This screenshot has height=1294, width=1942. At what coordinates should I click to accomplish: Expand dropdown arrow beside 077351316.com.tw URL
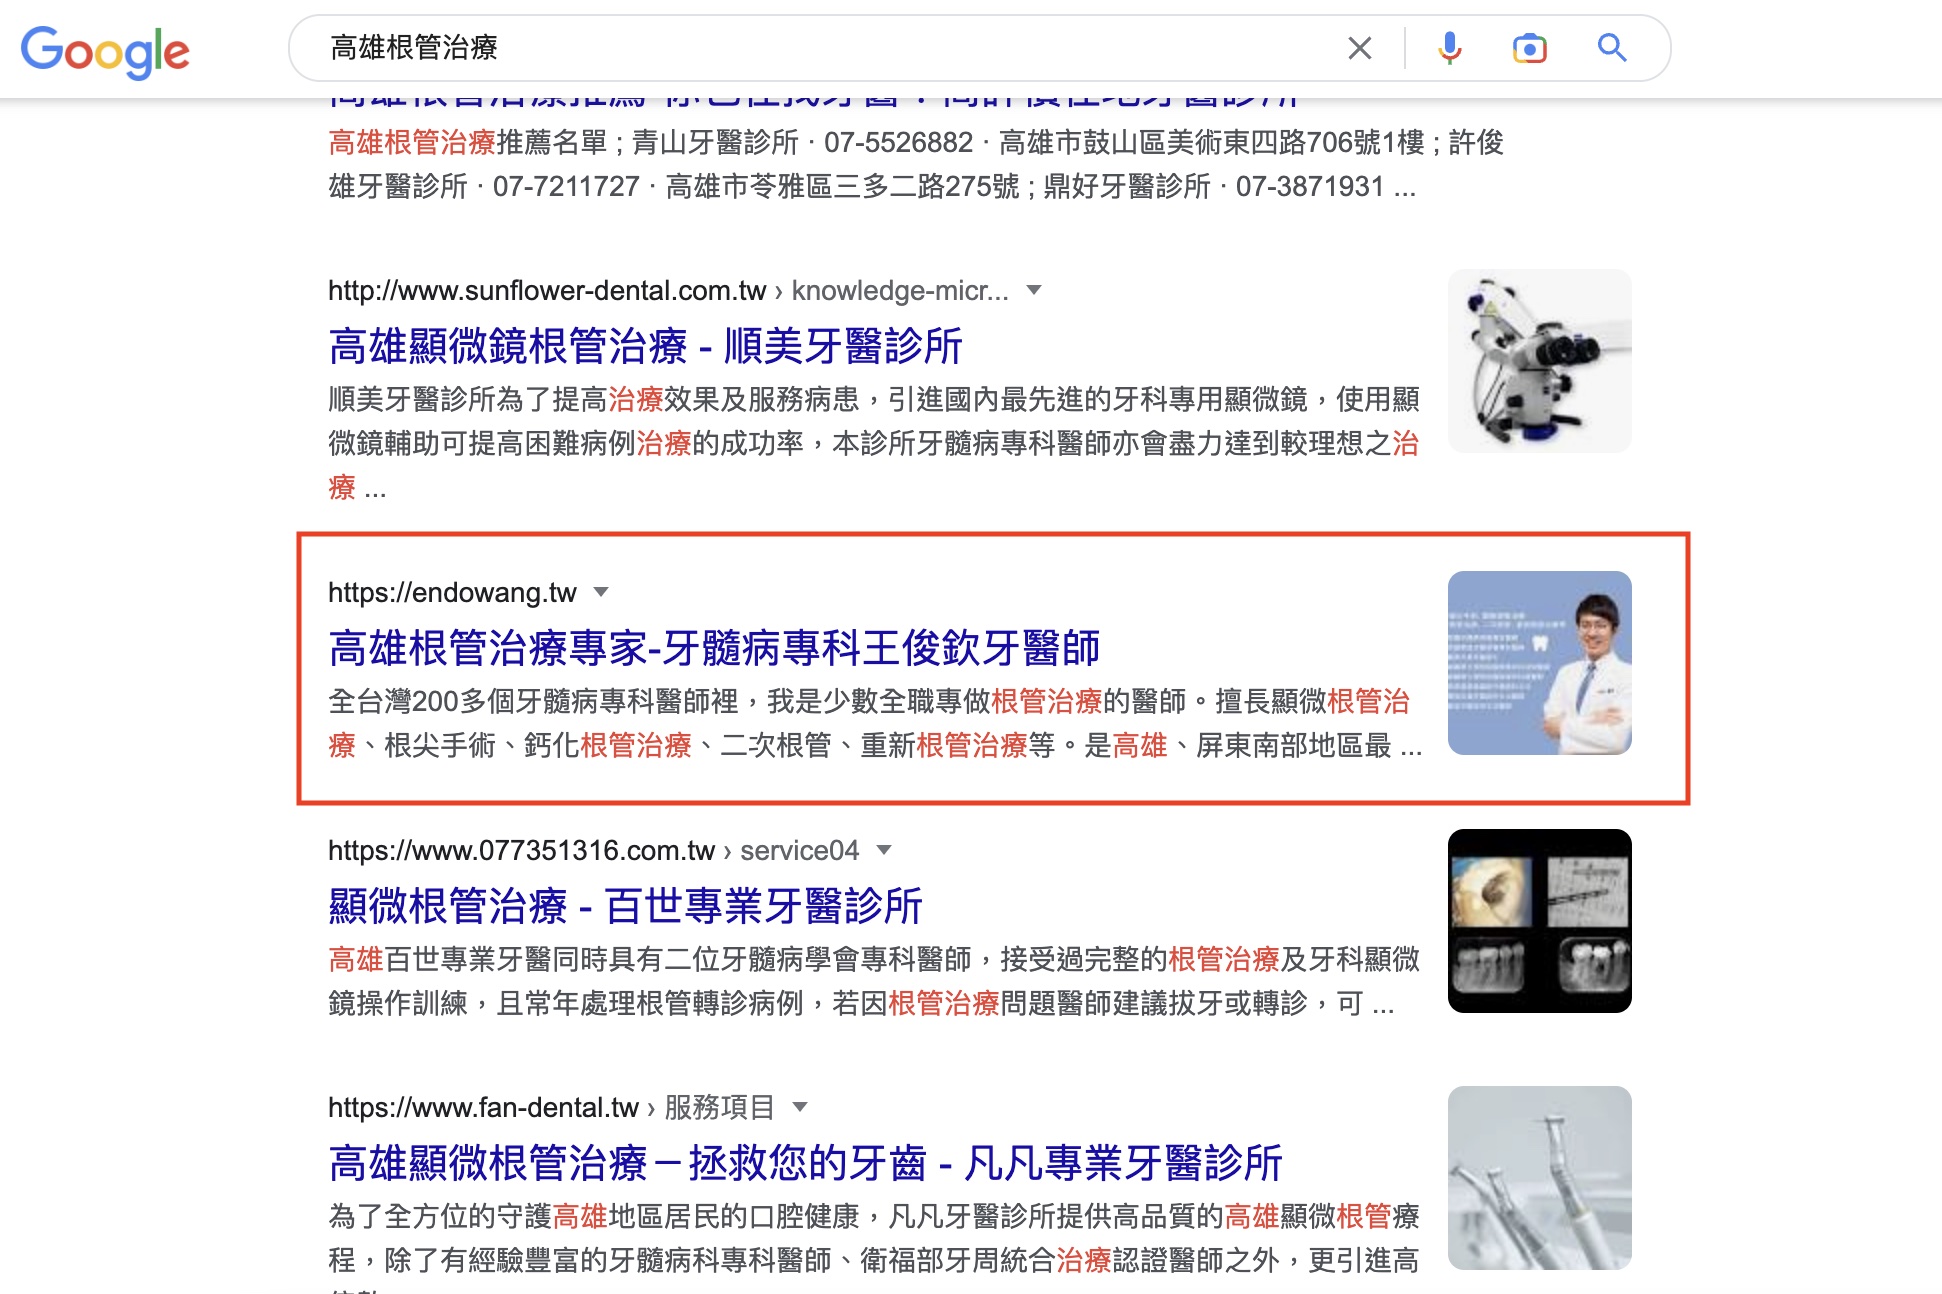click(x=884, y=850)
